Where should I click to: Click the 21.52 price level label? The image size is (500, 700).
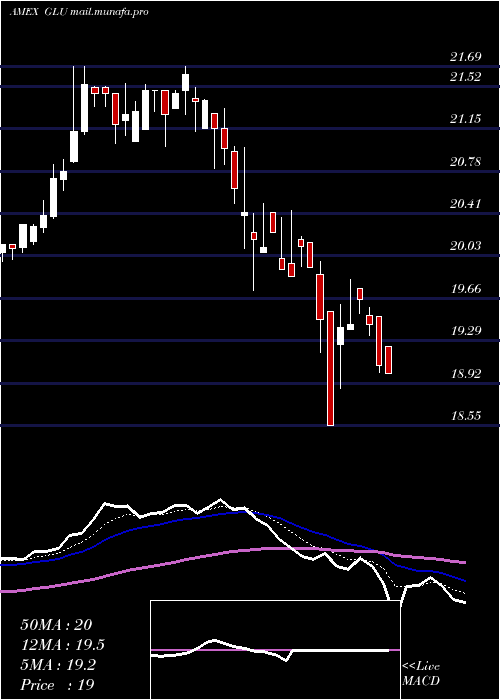point(466,77)
